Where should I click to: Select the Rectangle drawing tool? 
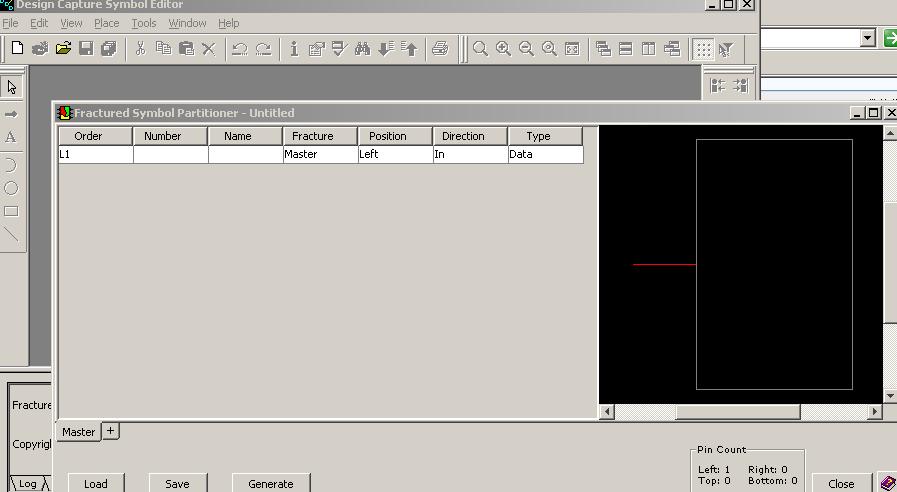pos(11,211)
